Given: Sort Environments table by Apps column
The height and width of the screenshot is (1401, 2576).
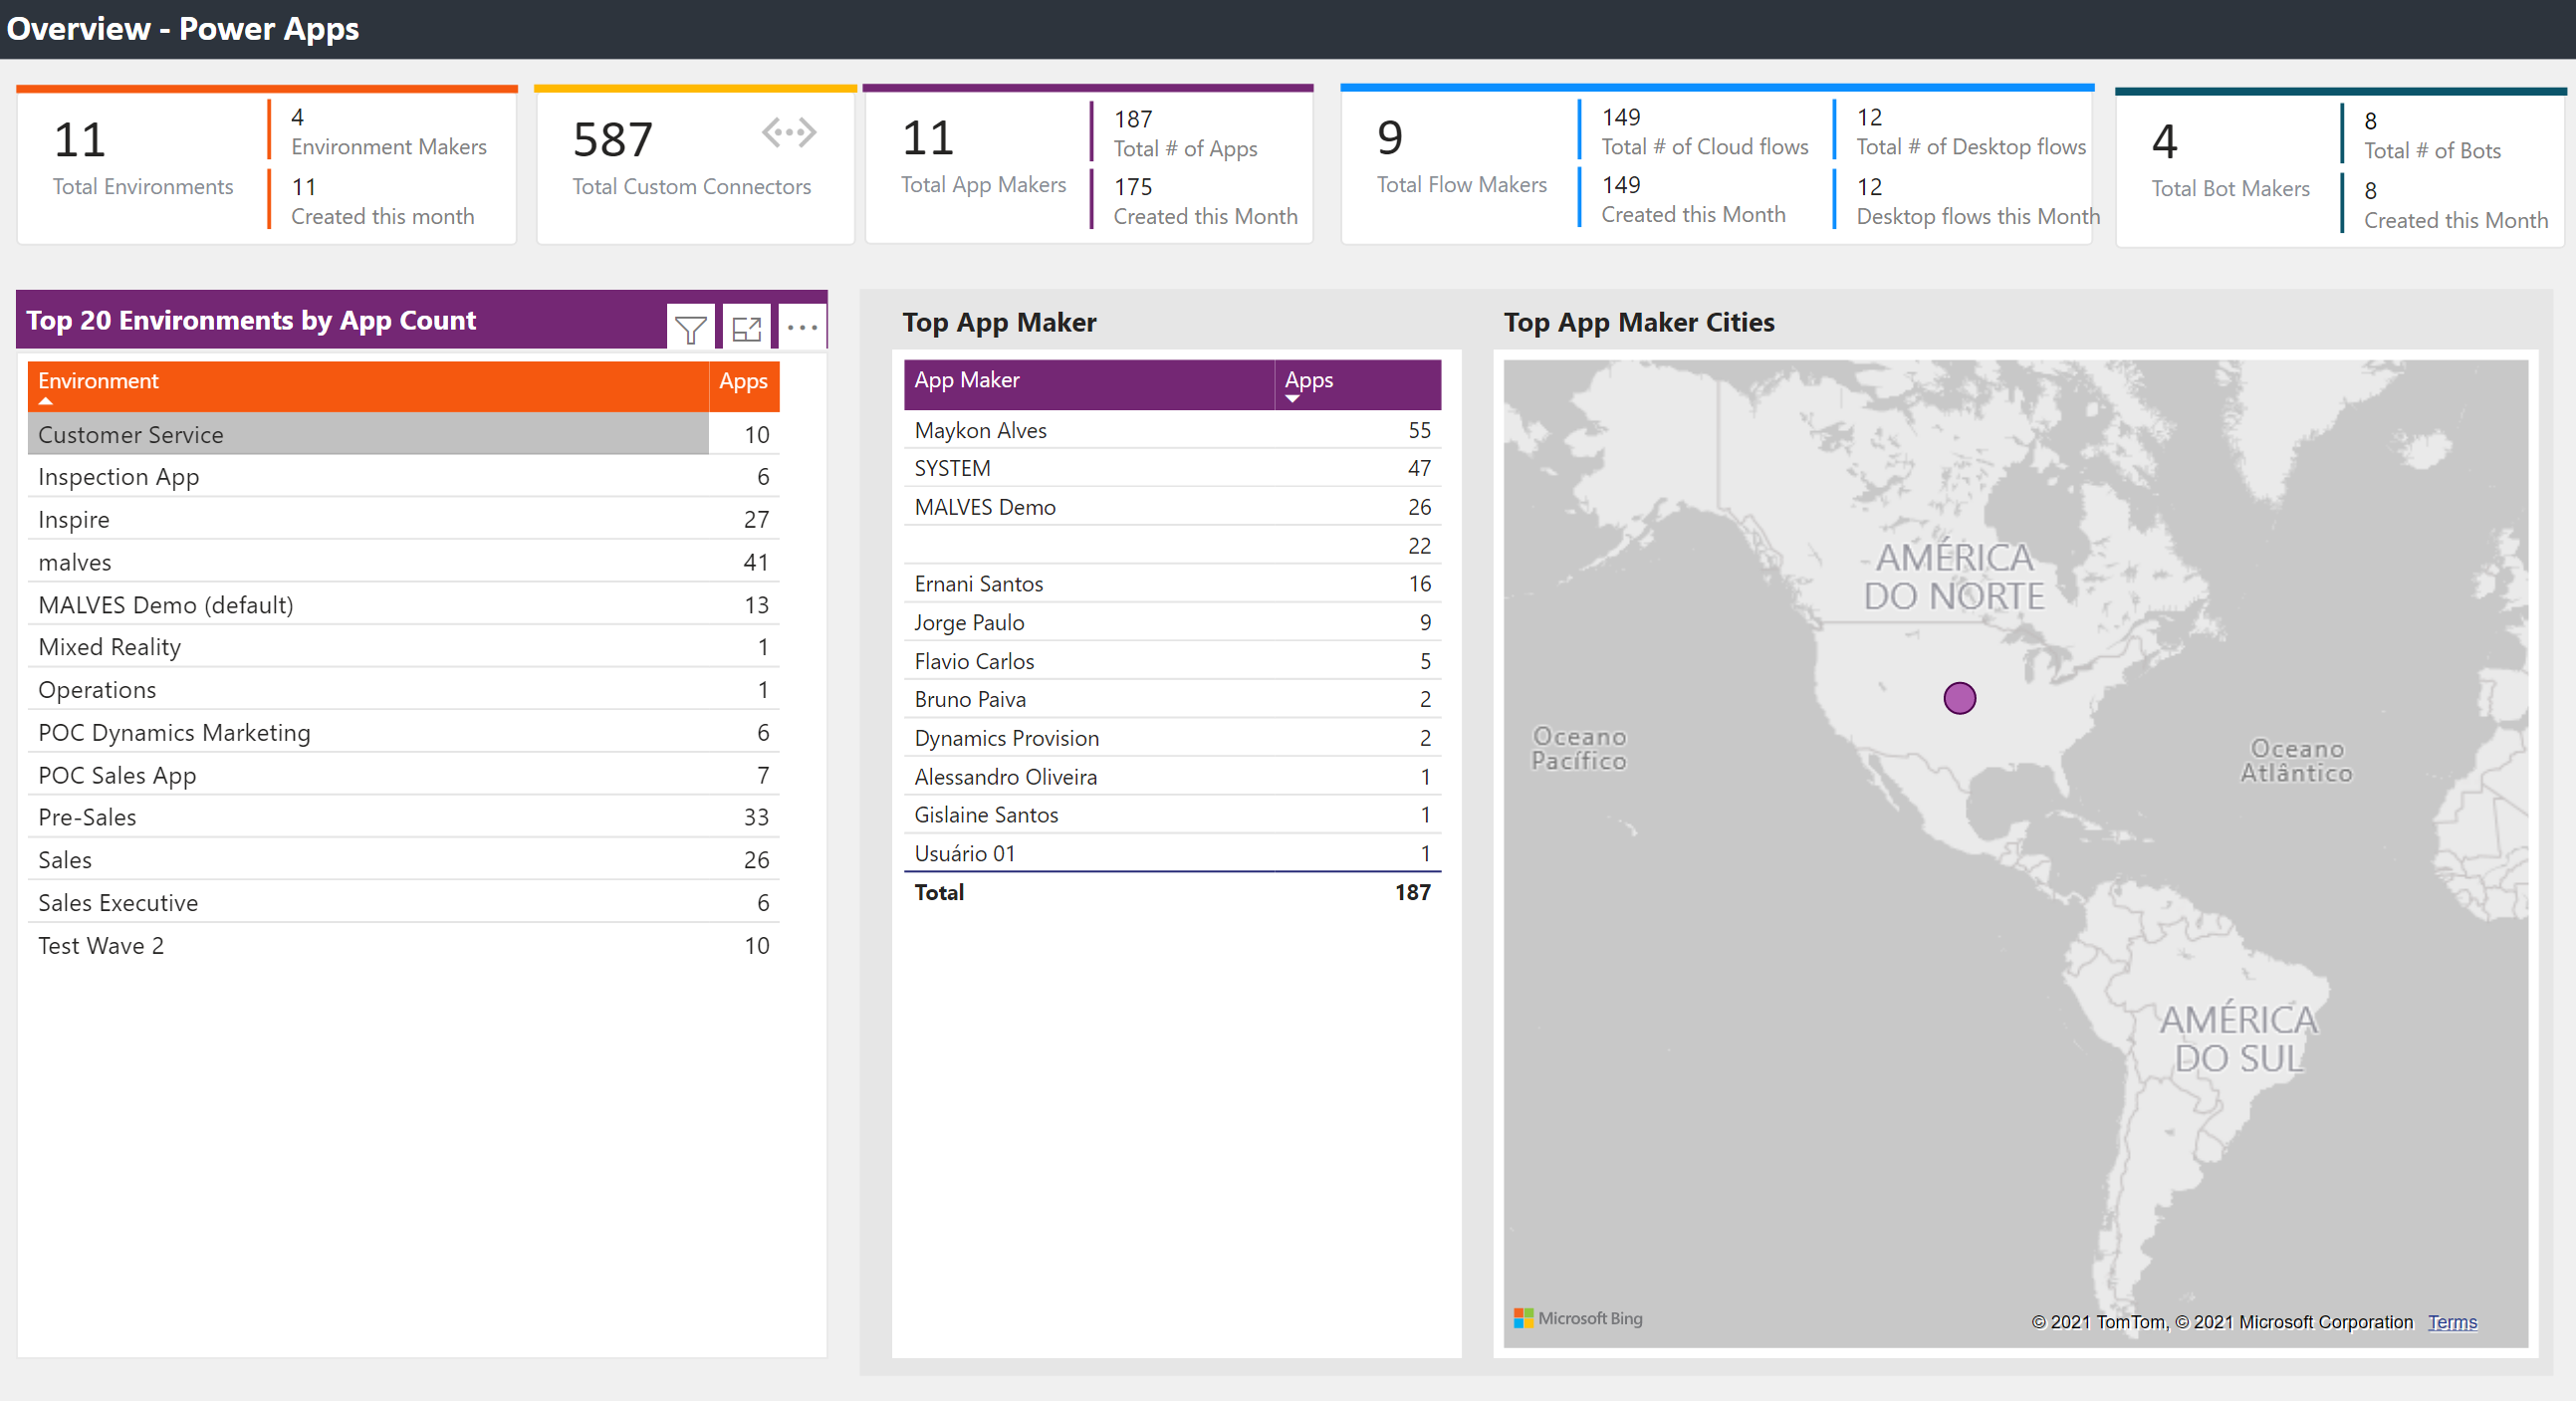Looking at the screenshot, I should (x=742, y=381).
